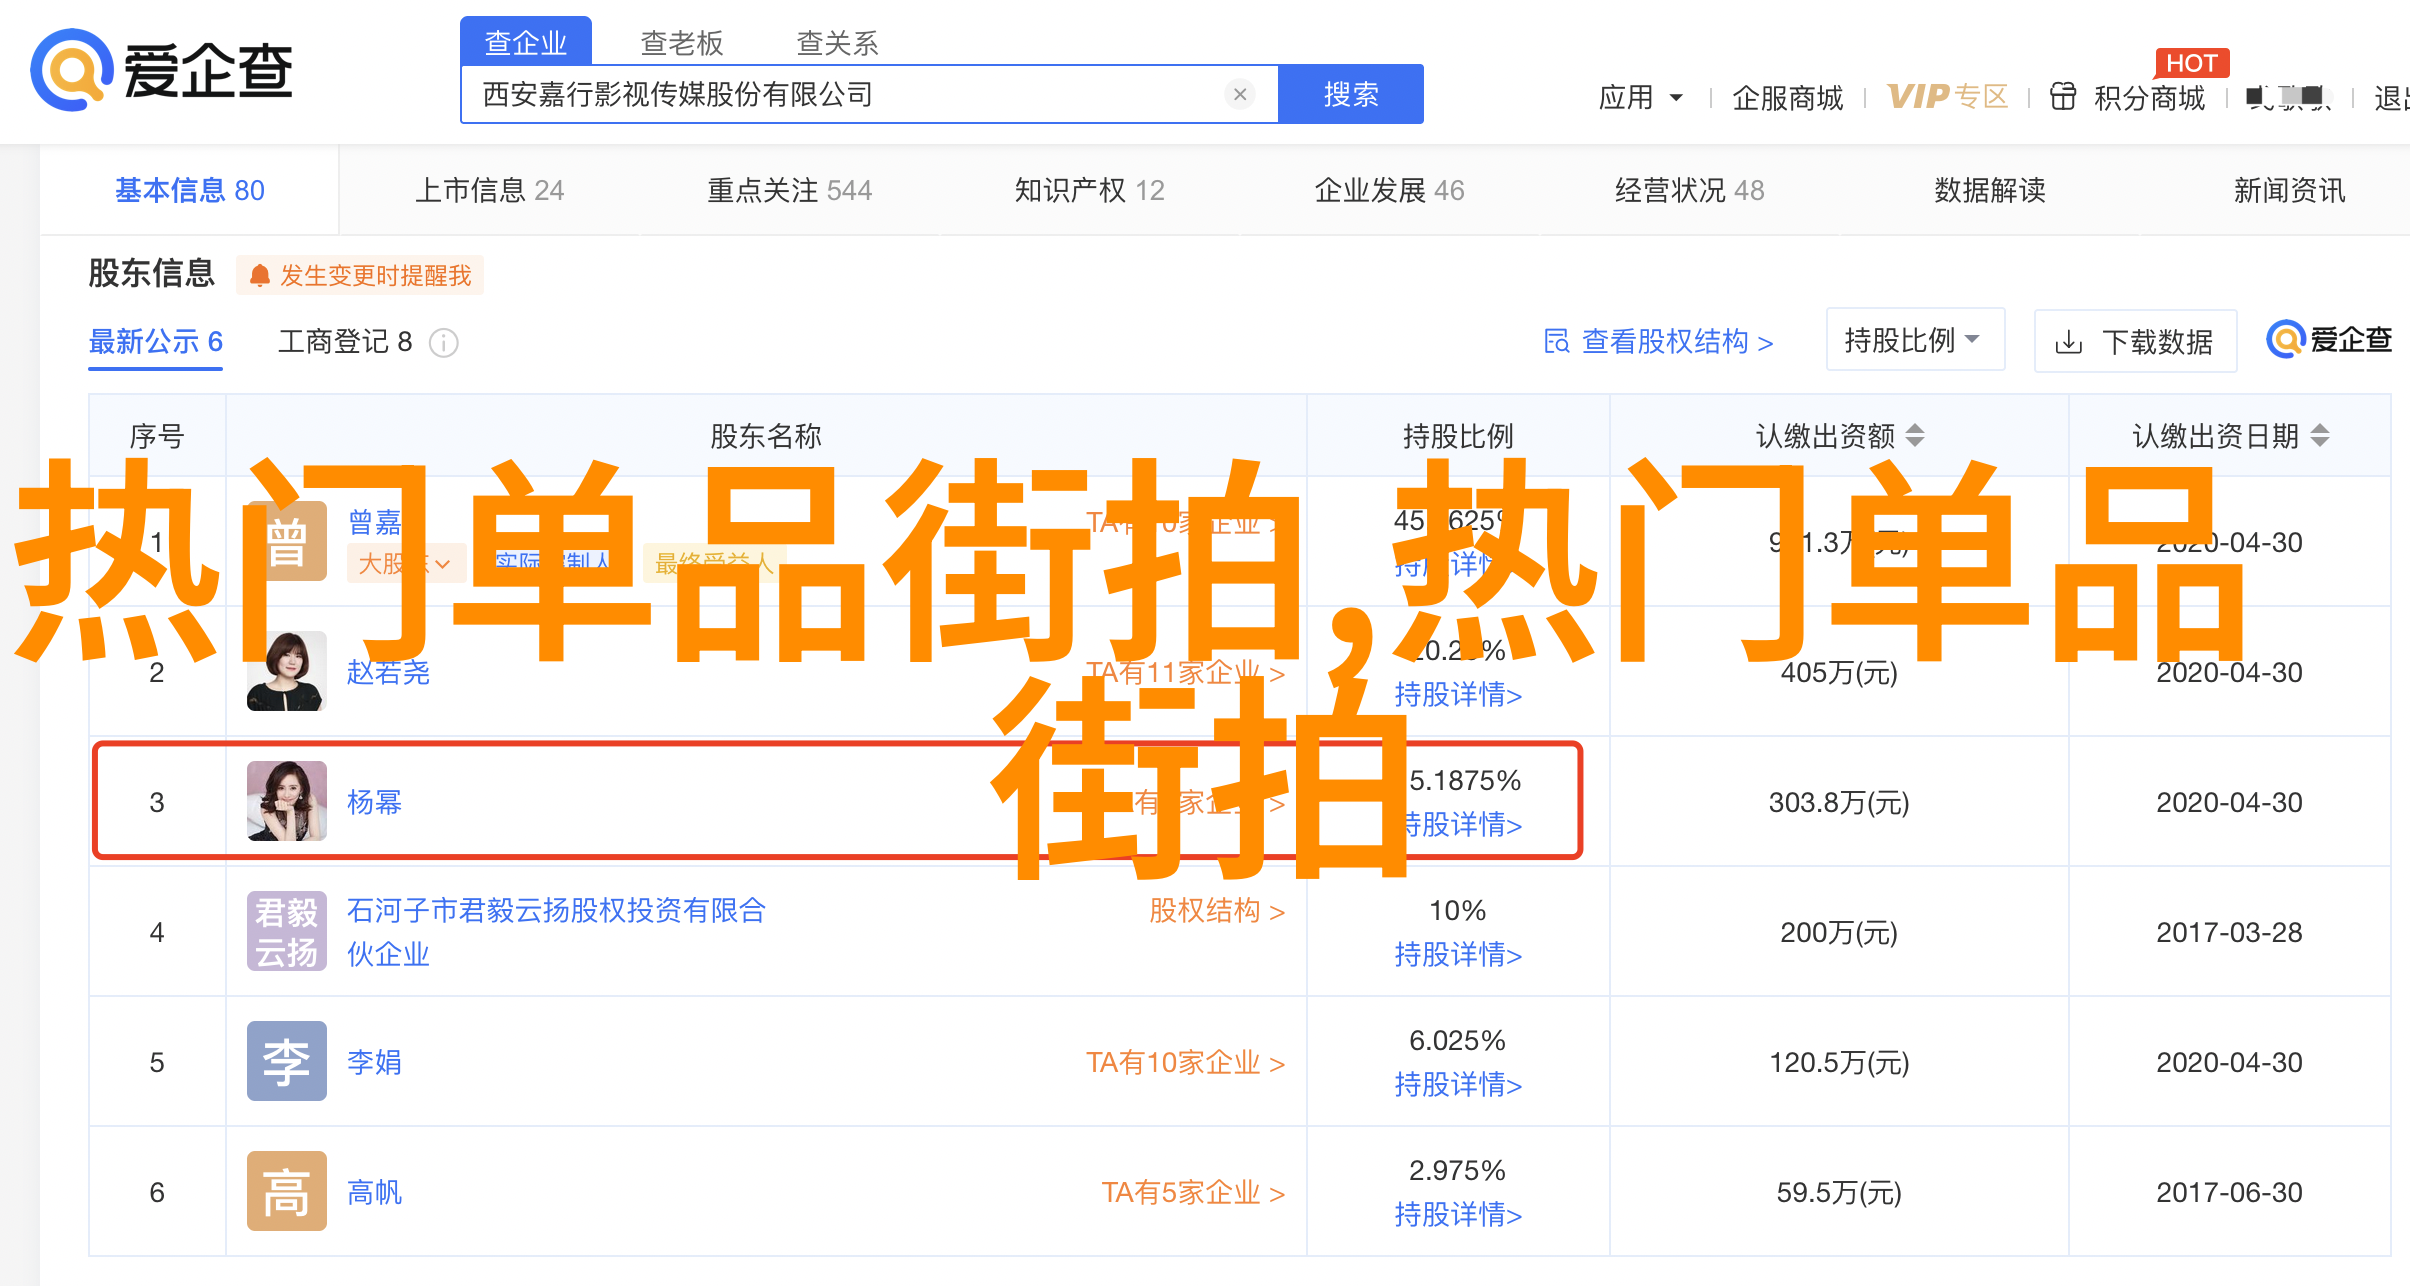This screenshot has height=1286, width=2410.
Task: Open shareholder 杨幂's name link
Action: point(375,802)
